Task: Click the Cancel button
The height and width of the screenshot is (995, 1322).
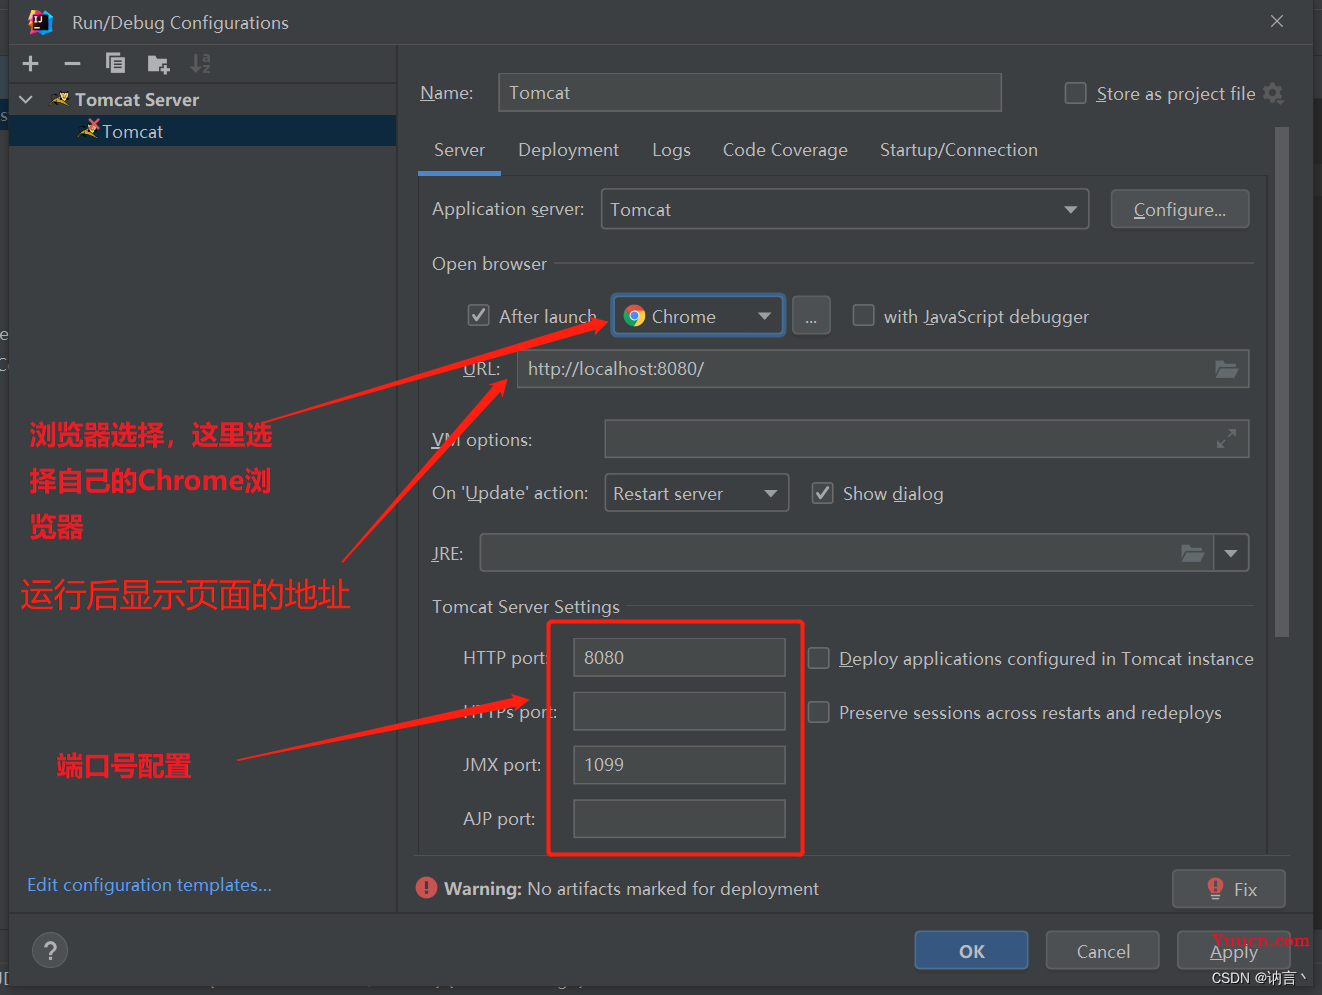Action: pyautogui.click(x=1103, y=951)
